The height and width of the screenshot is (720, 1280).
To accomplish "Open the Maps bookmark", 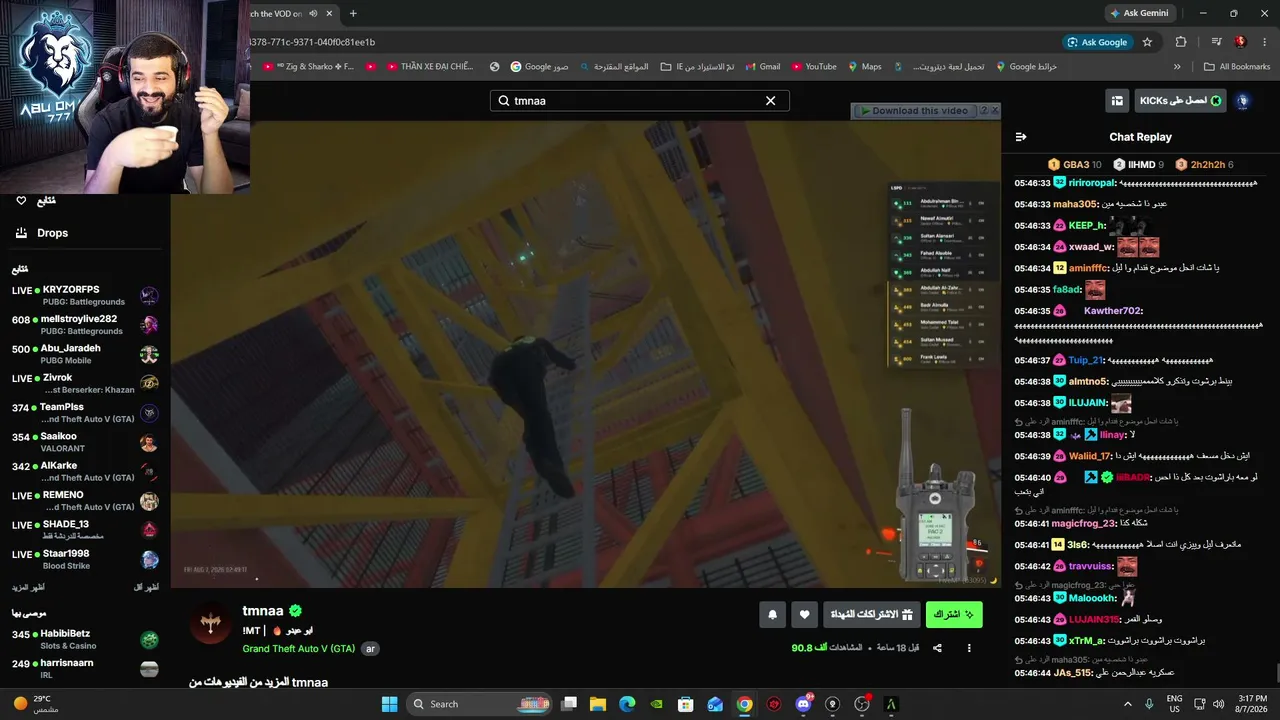I will click(x=865, y=67).
